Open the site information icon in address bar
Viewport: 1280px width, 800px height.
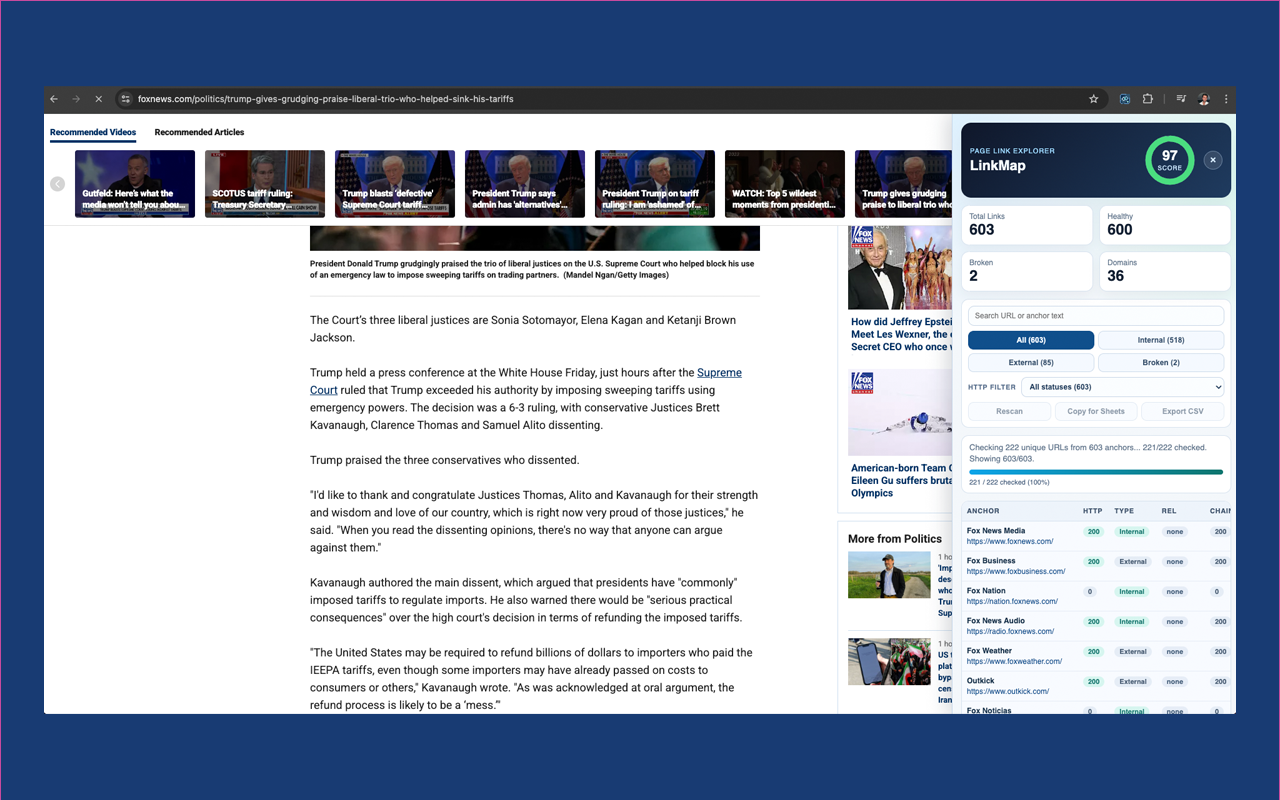pos(125,99)
